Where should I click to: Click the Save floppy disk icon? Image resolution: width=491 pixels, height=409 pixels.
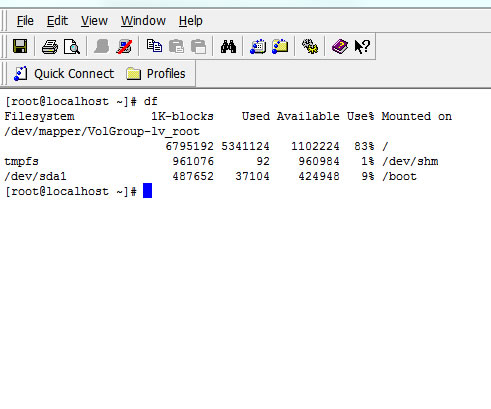pos(20,46)
